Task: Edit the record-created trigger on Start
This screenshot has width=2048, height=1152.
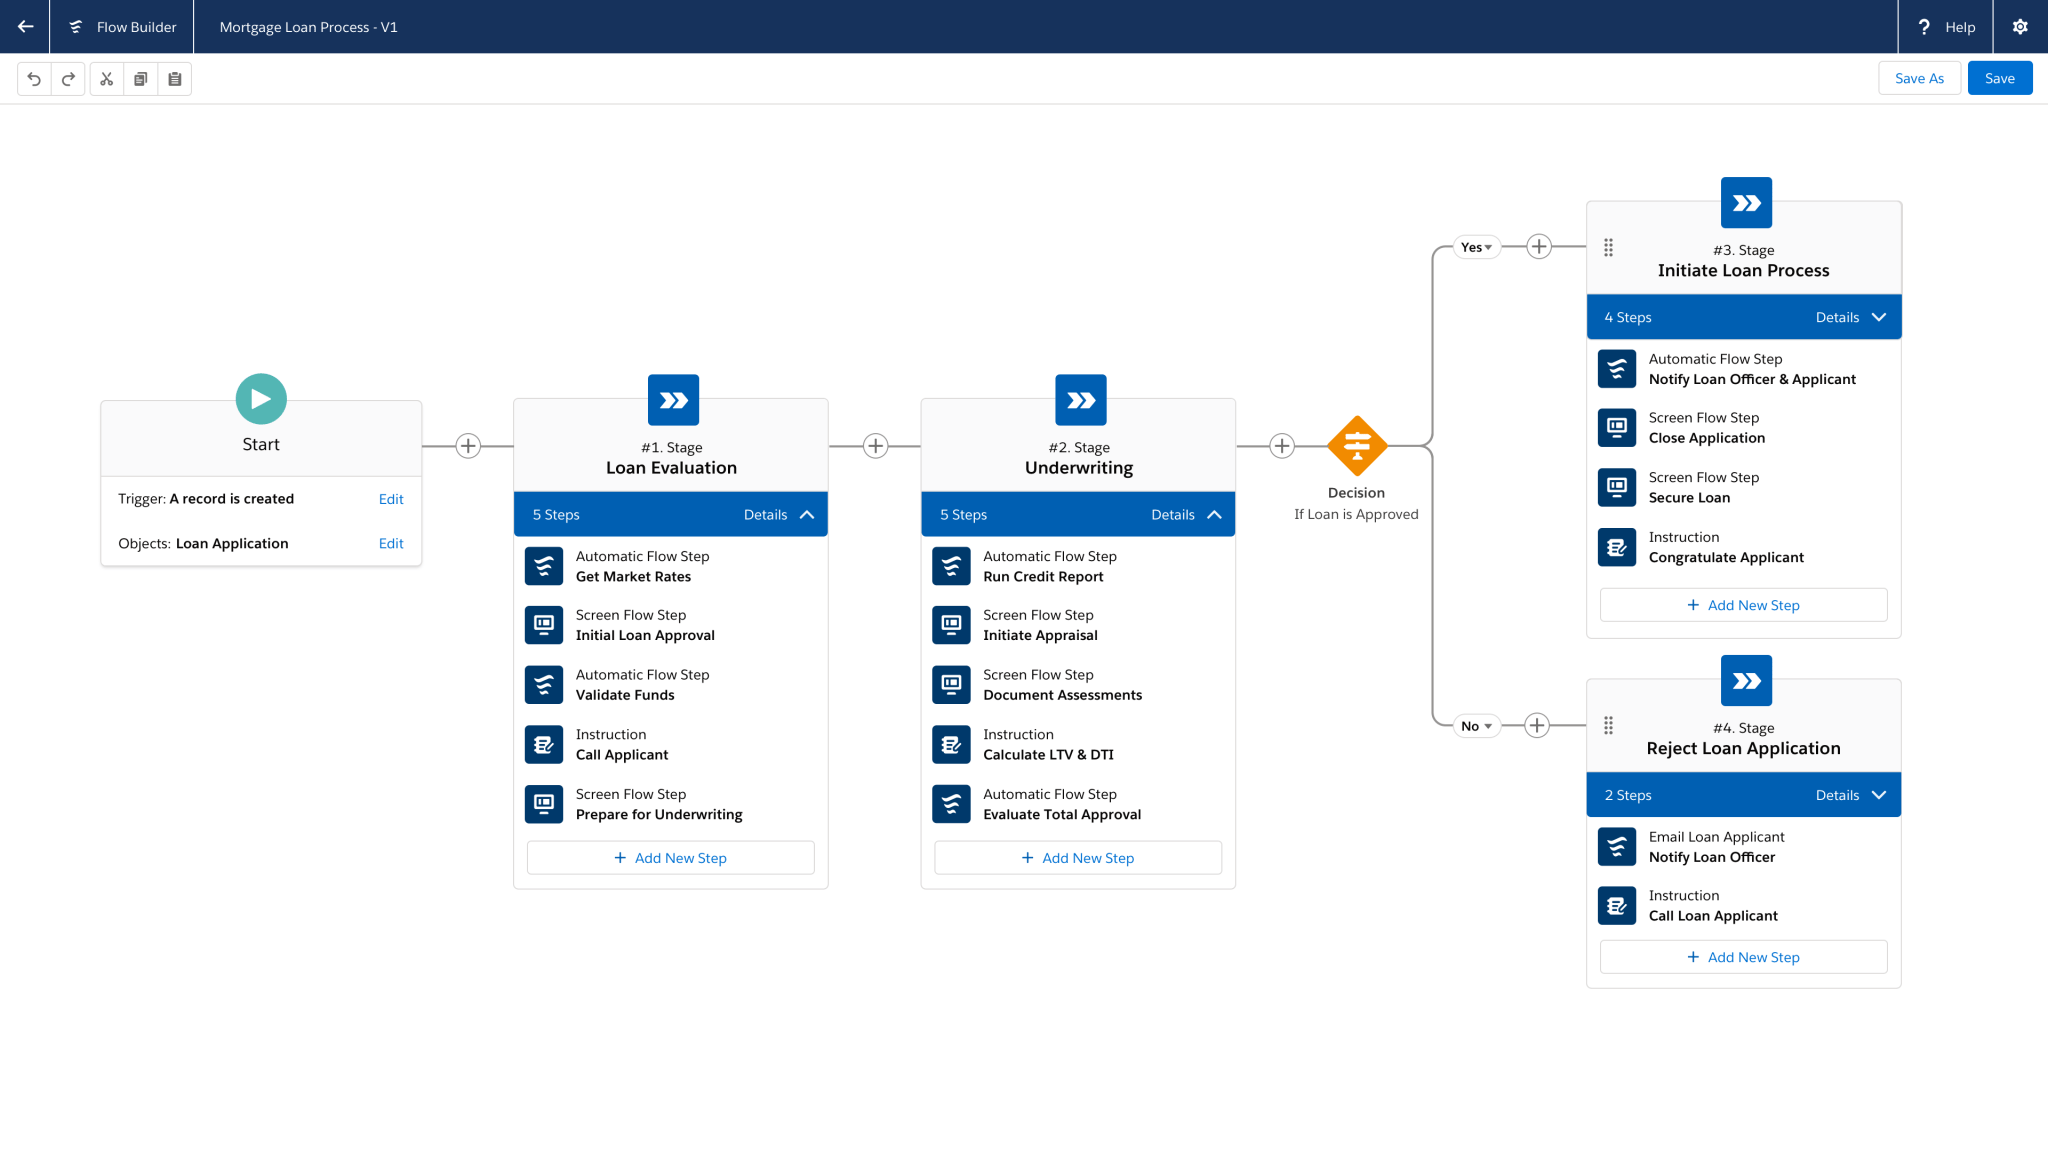Action: (x=391, y=499)
